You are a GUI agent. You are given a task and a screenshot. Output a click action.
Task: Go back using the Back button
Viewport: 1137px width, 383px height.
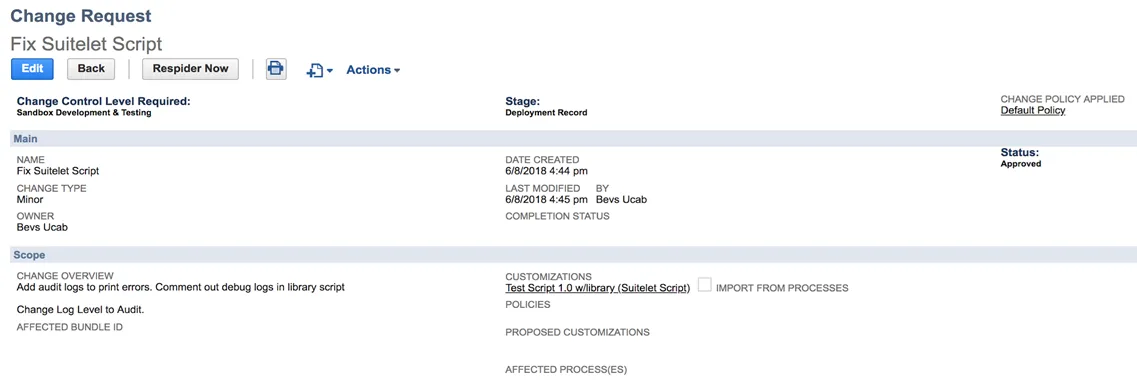[x=91, y=69]
